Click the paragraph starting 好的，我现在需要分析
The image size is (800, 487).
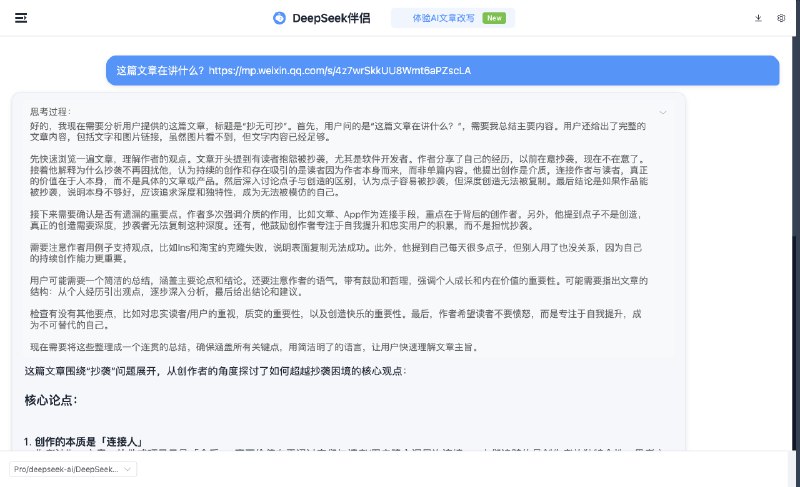338,131
